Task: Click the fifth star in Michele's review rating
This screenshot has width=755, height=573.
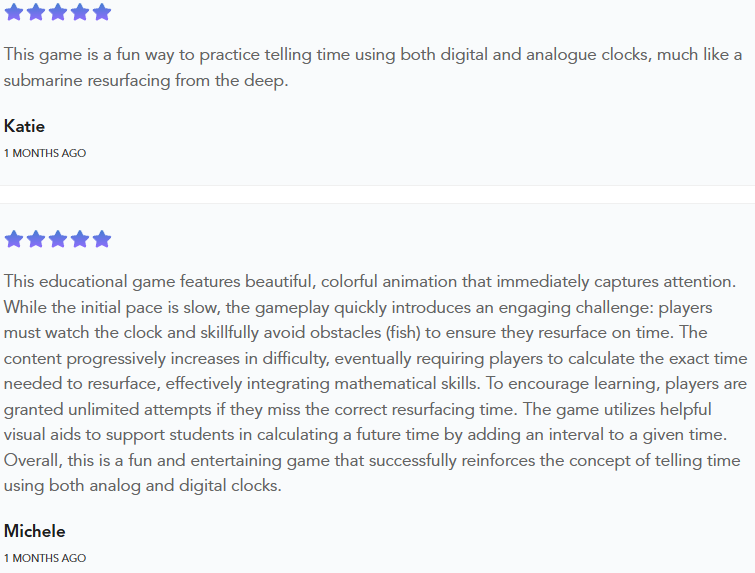Action: pyautogui.click(x=102, y=239)
